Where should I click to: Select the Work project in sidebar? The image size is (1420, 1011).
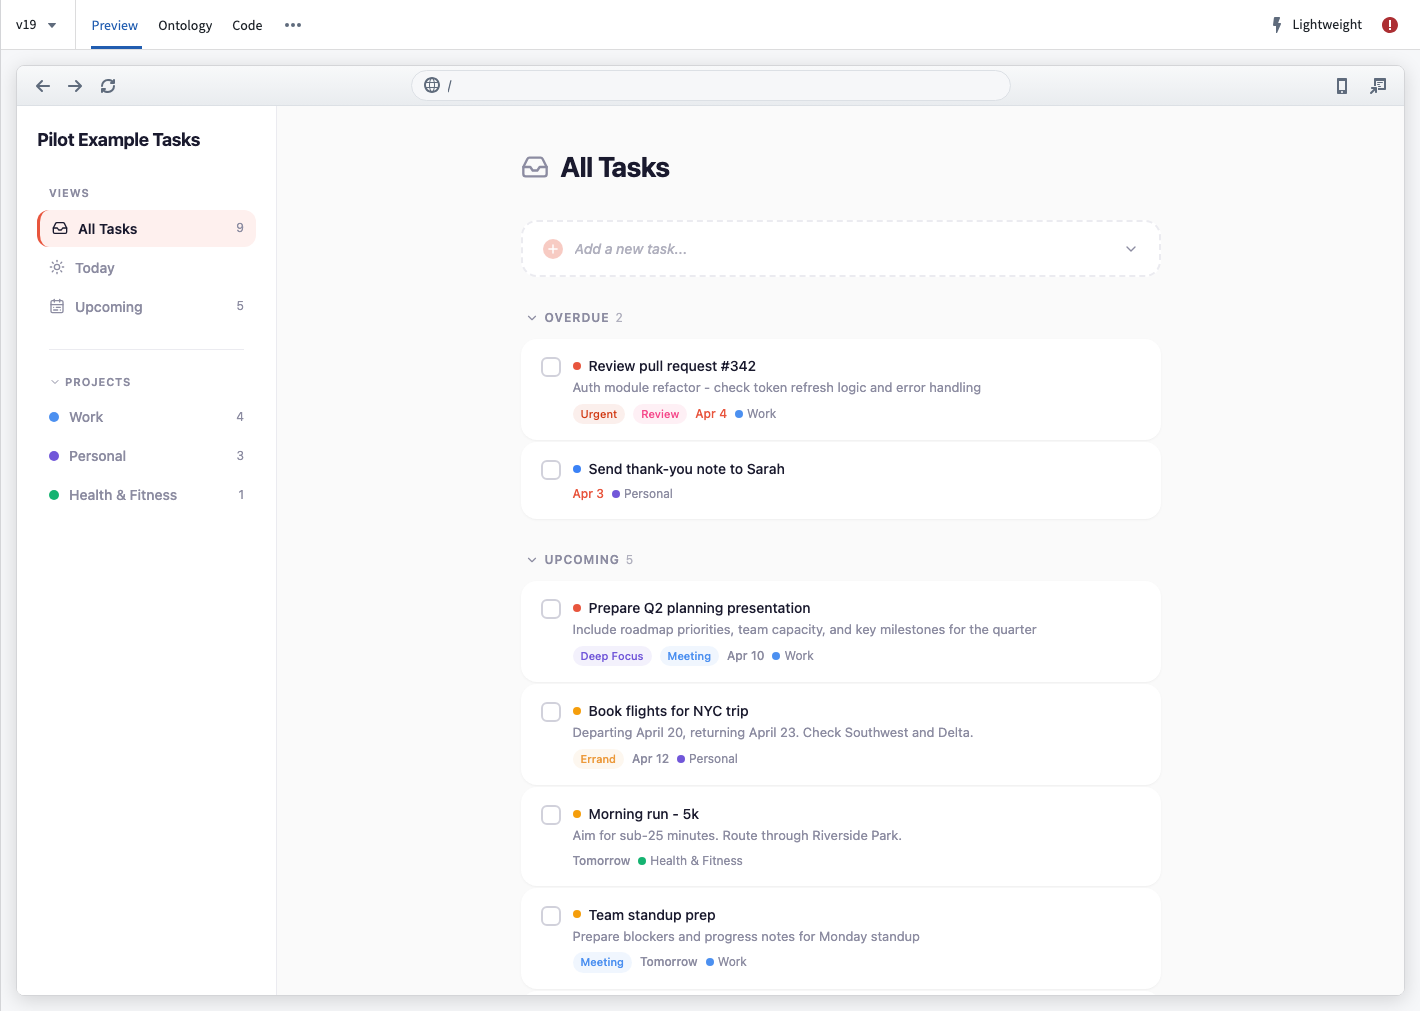click(x=86, y=417)
